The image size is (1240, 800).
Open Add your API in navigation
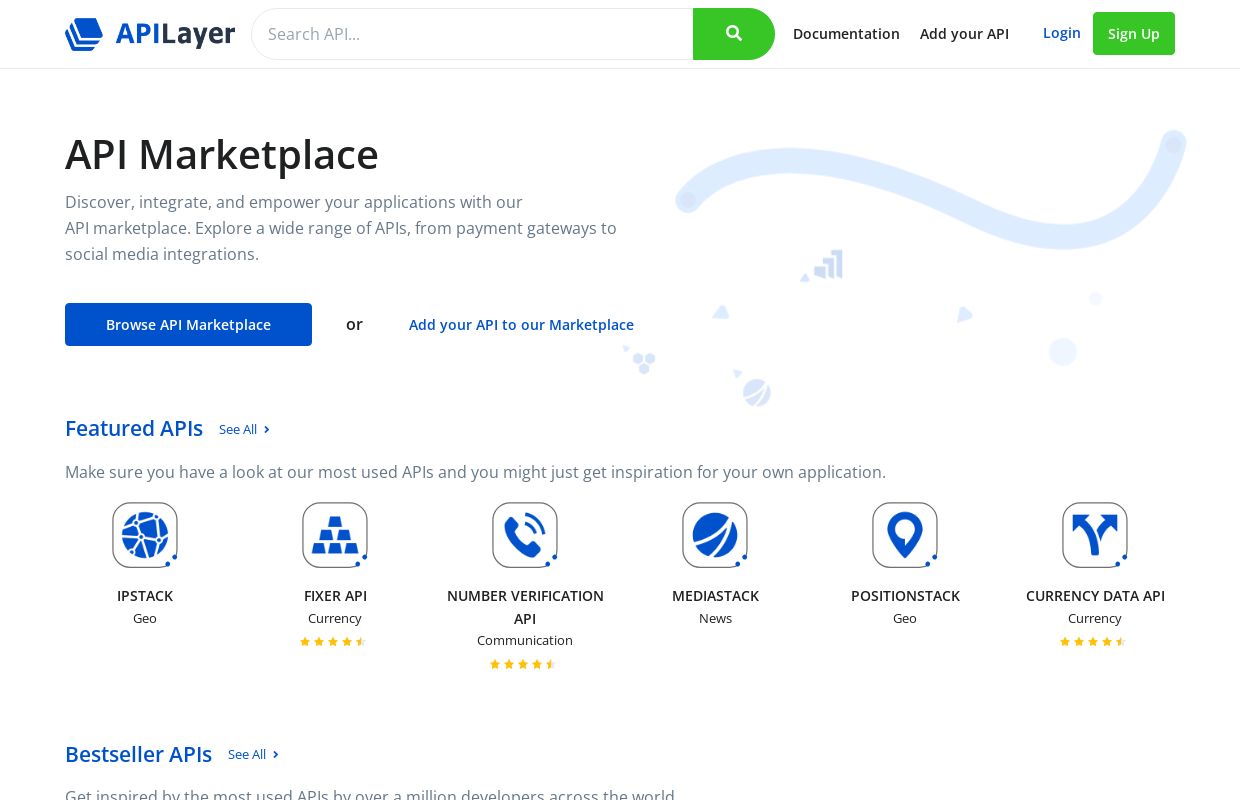point(964,34)
